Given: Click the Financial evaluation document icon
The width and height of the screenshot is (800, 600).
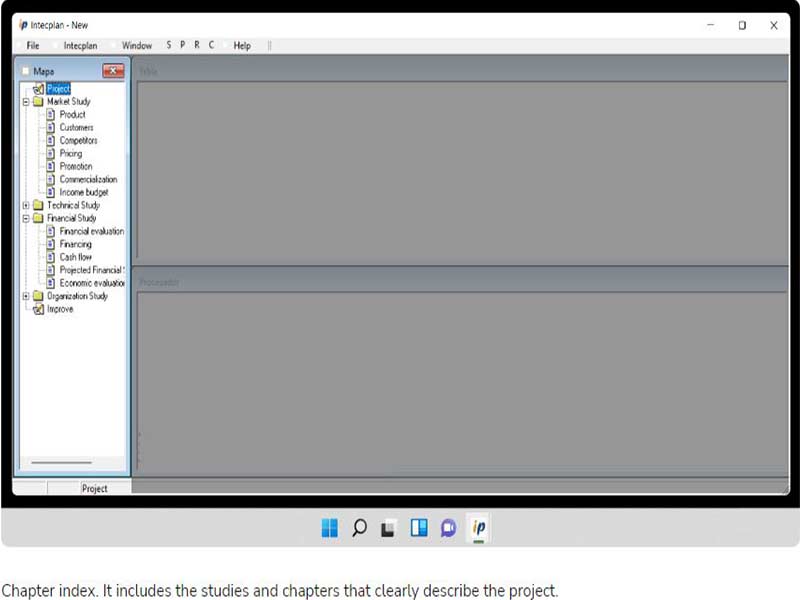Looking at the screenshot, I should (51, 231).
